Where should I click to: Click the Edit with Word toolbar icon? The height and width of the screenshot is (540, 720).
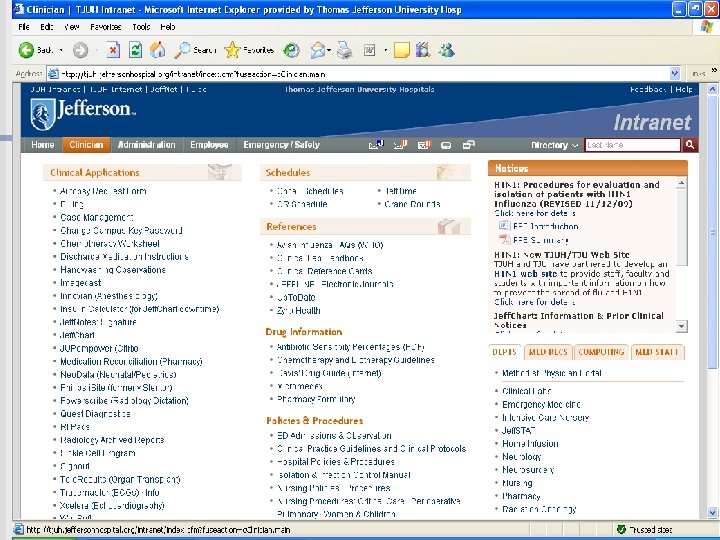pyautogui.click(x=370, y=50)
